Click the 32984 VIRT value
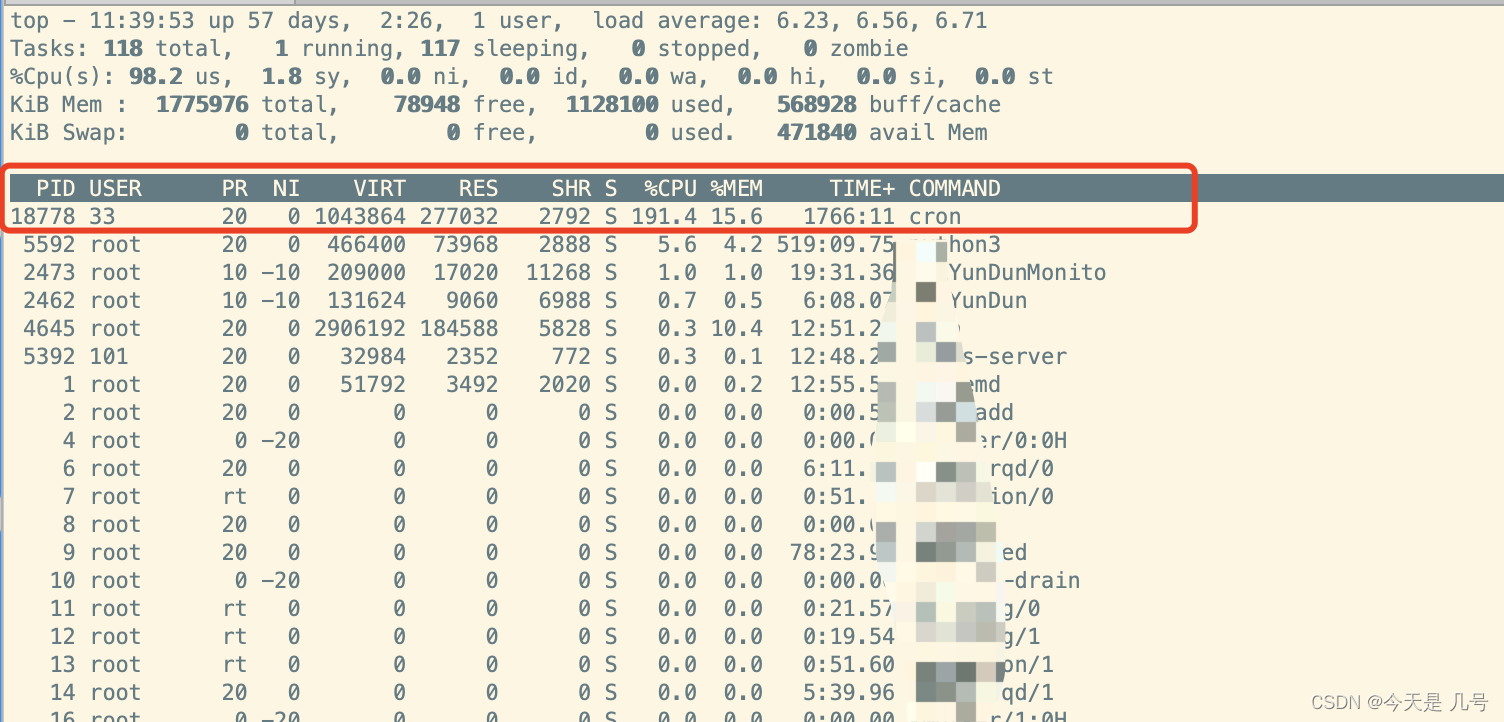1504x722 pixels. [373, 356]
